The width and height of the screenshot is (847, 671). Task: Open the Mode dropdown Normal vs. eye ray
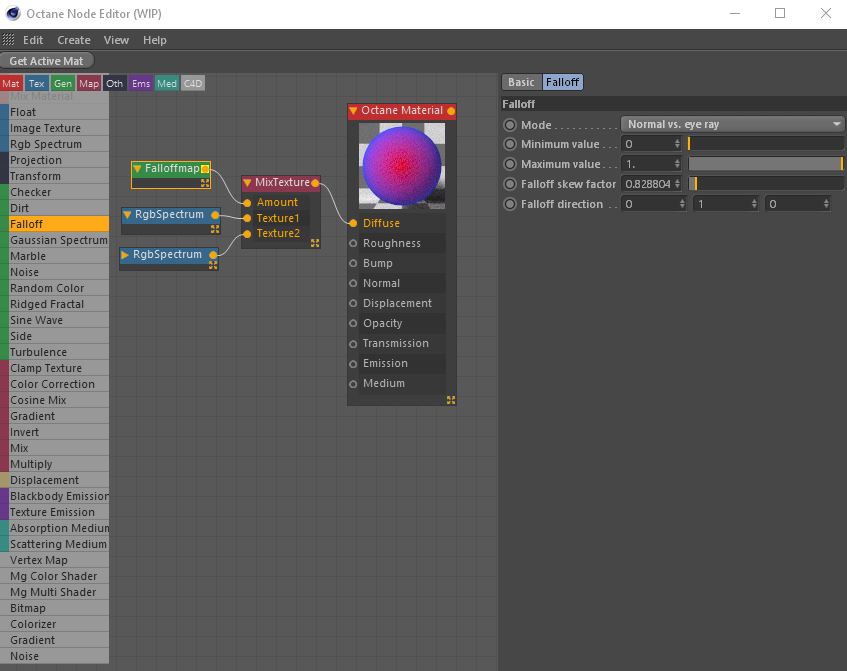coord(734,124)
